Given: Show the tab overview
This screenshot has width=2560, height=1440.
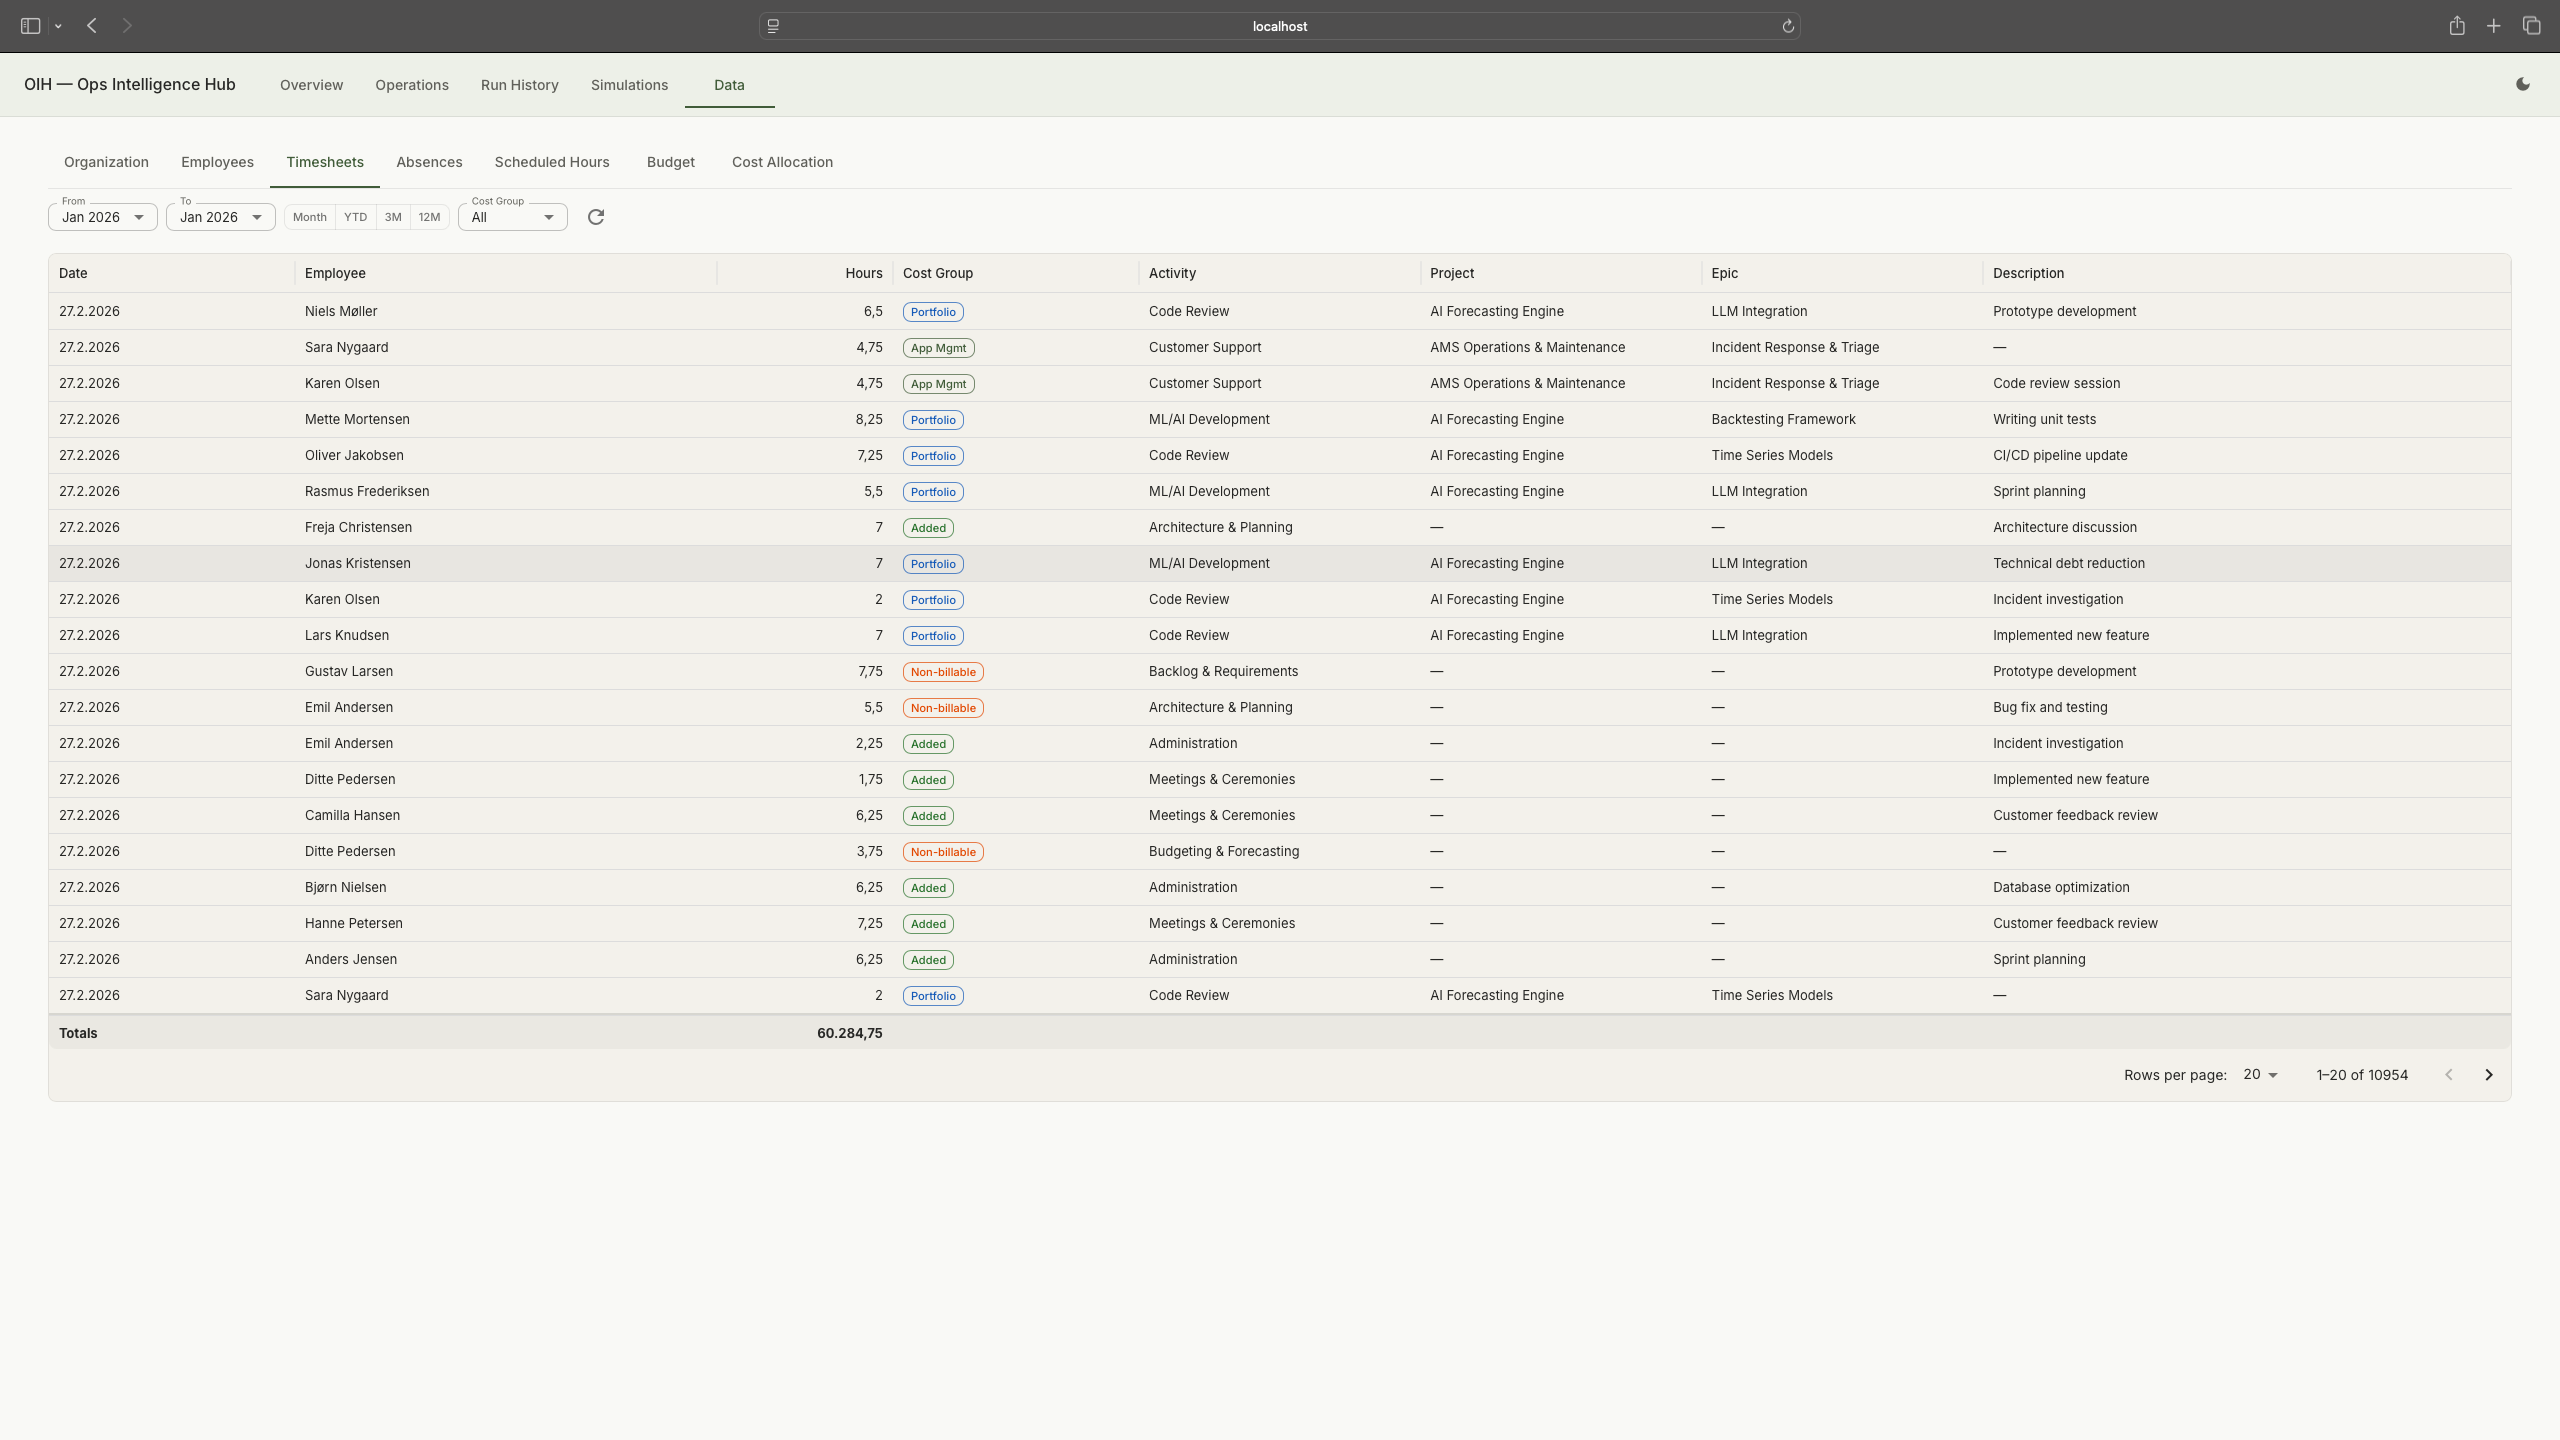Looking at the screenshot, I should point(2531,25).
